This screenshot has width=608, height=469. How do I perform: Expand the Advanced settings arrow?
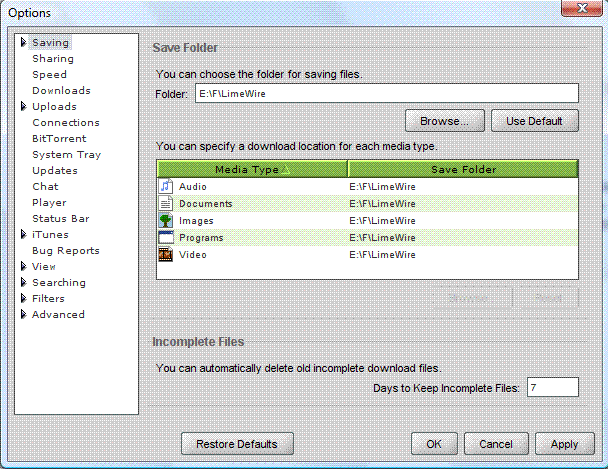click(x=23, y=315)
